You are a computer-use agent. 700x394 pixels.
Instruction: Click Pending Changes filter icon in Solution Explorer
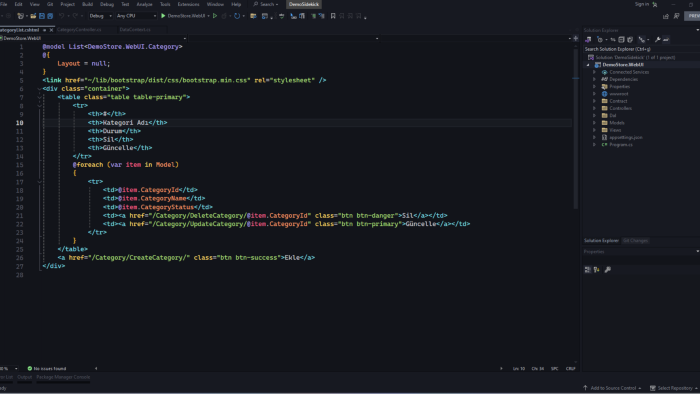(600, 40)
